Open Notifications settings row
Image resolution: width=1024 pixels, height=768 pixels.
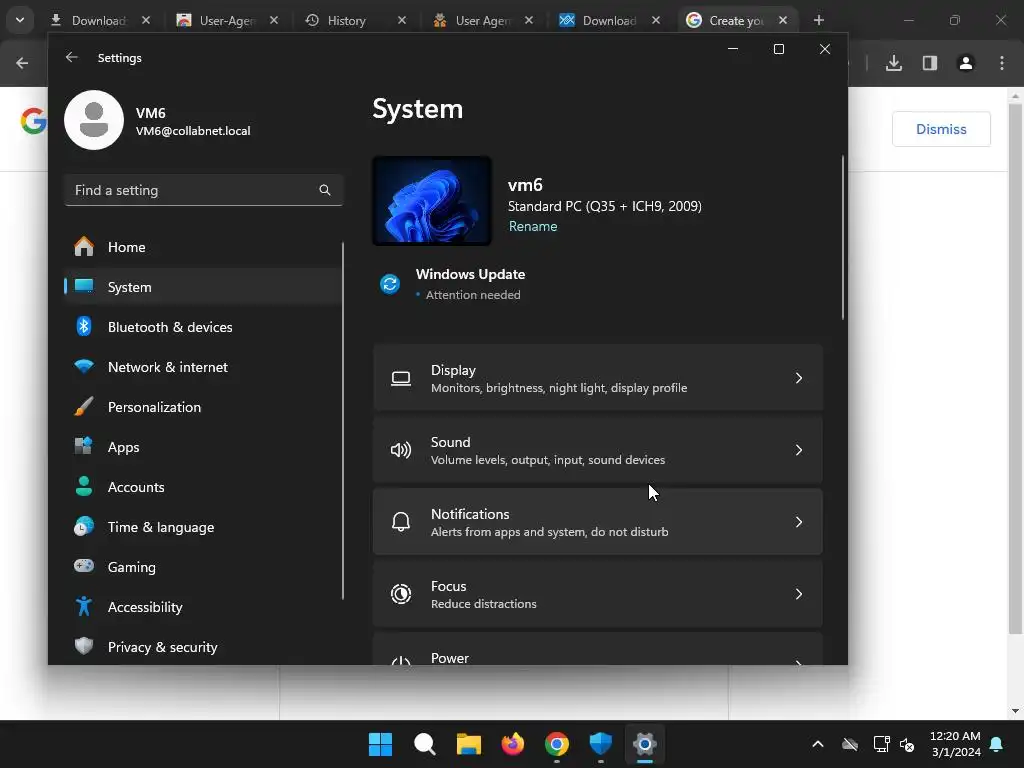click(598, 522)
